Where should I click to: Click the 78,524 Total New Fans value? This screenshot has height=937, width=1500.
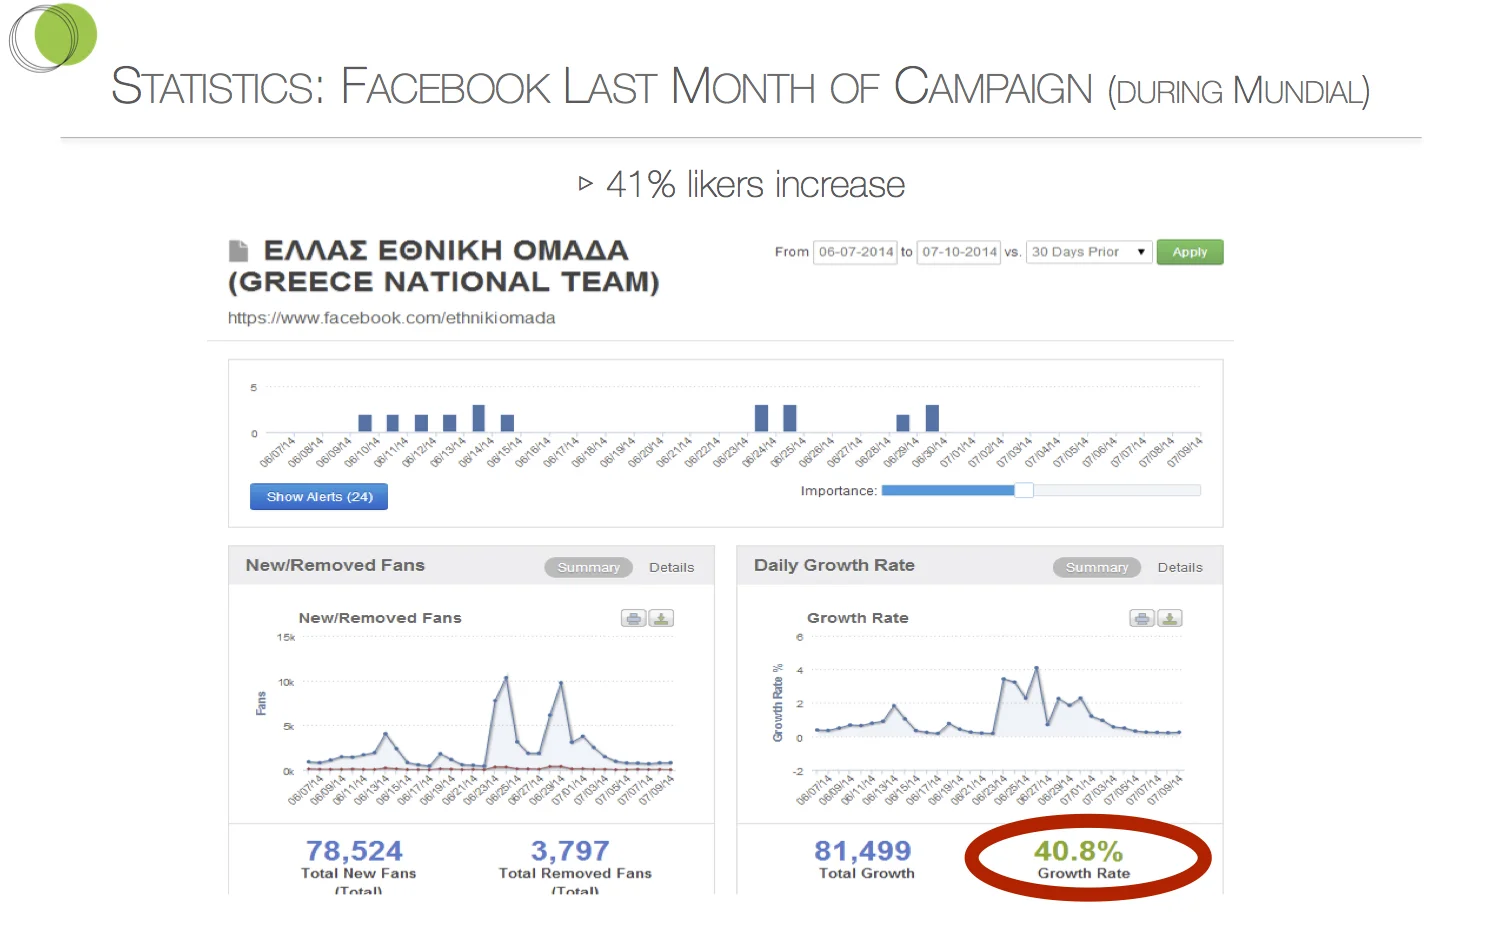(x=354, y=851)
